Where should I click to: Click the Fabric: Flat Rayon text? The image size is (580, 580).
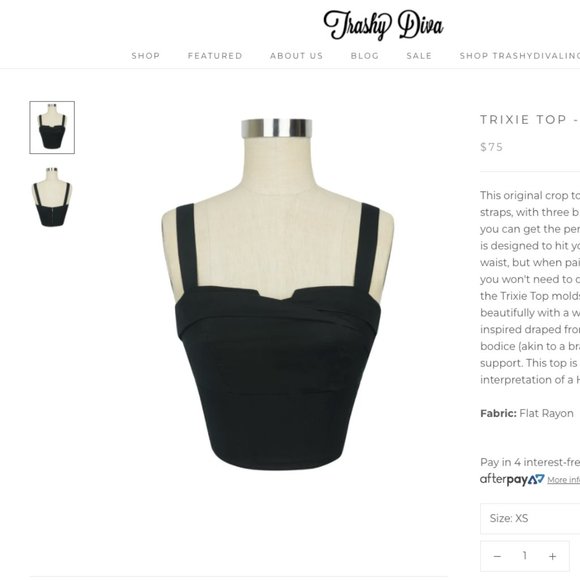click(x=527, y=413)
